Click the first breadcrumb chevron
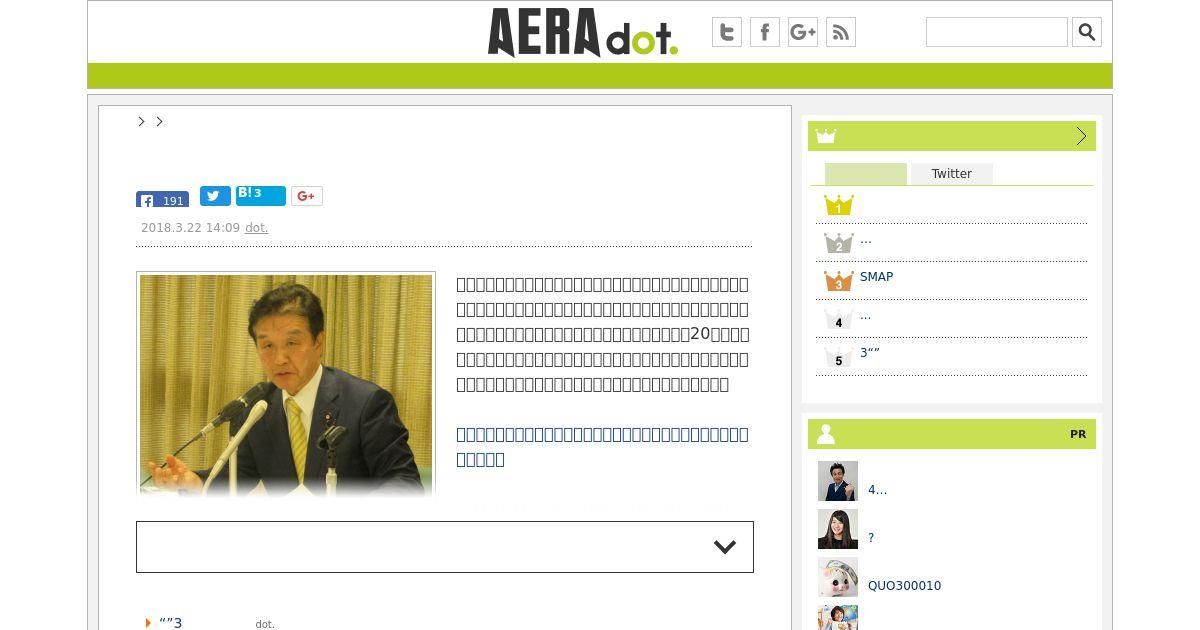Image resolution: width=1200 pixels, height=630 pixels. coord(141,121)
